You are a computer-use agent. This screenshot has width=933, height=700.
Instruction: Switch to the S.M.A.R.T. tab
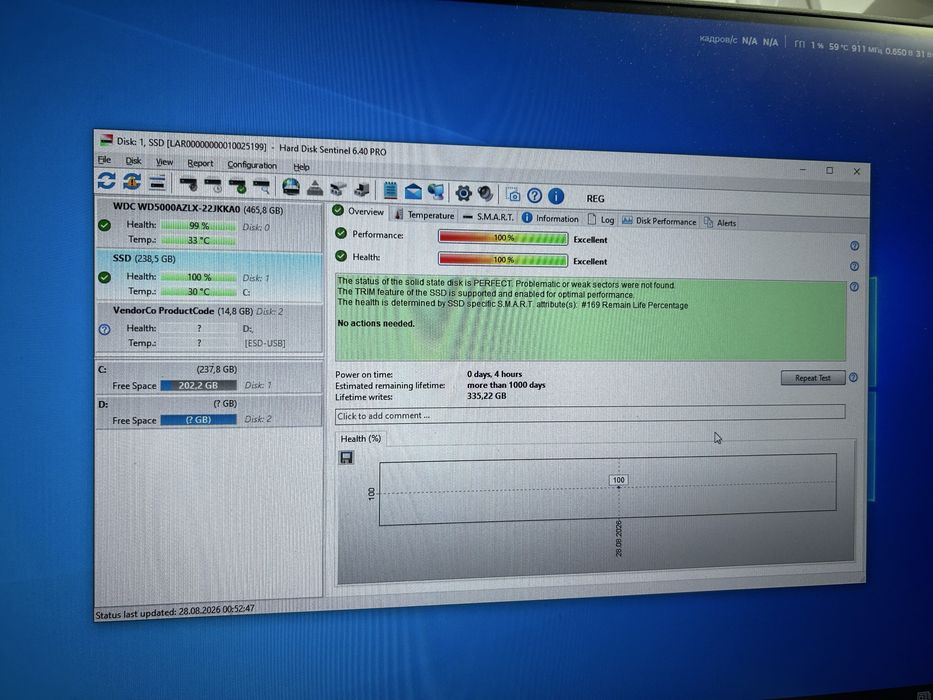point(488,217)
